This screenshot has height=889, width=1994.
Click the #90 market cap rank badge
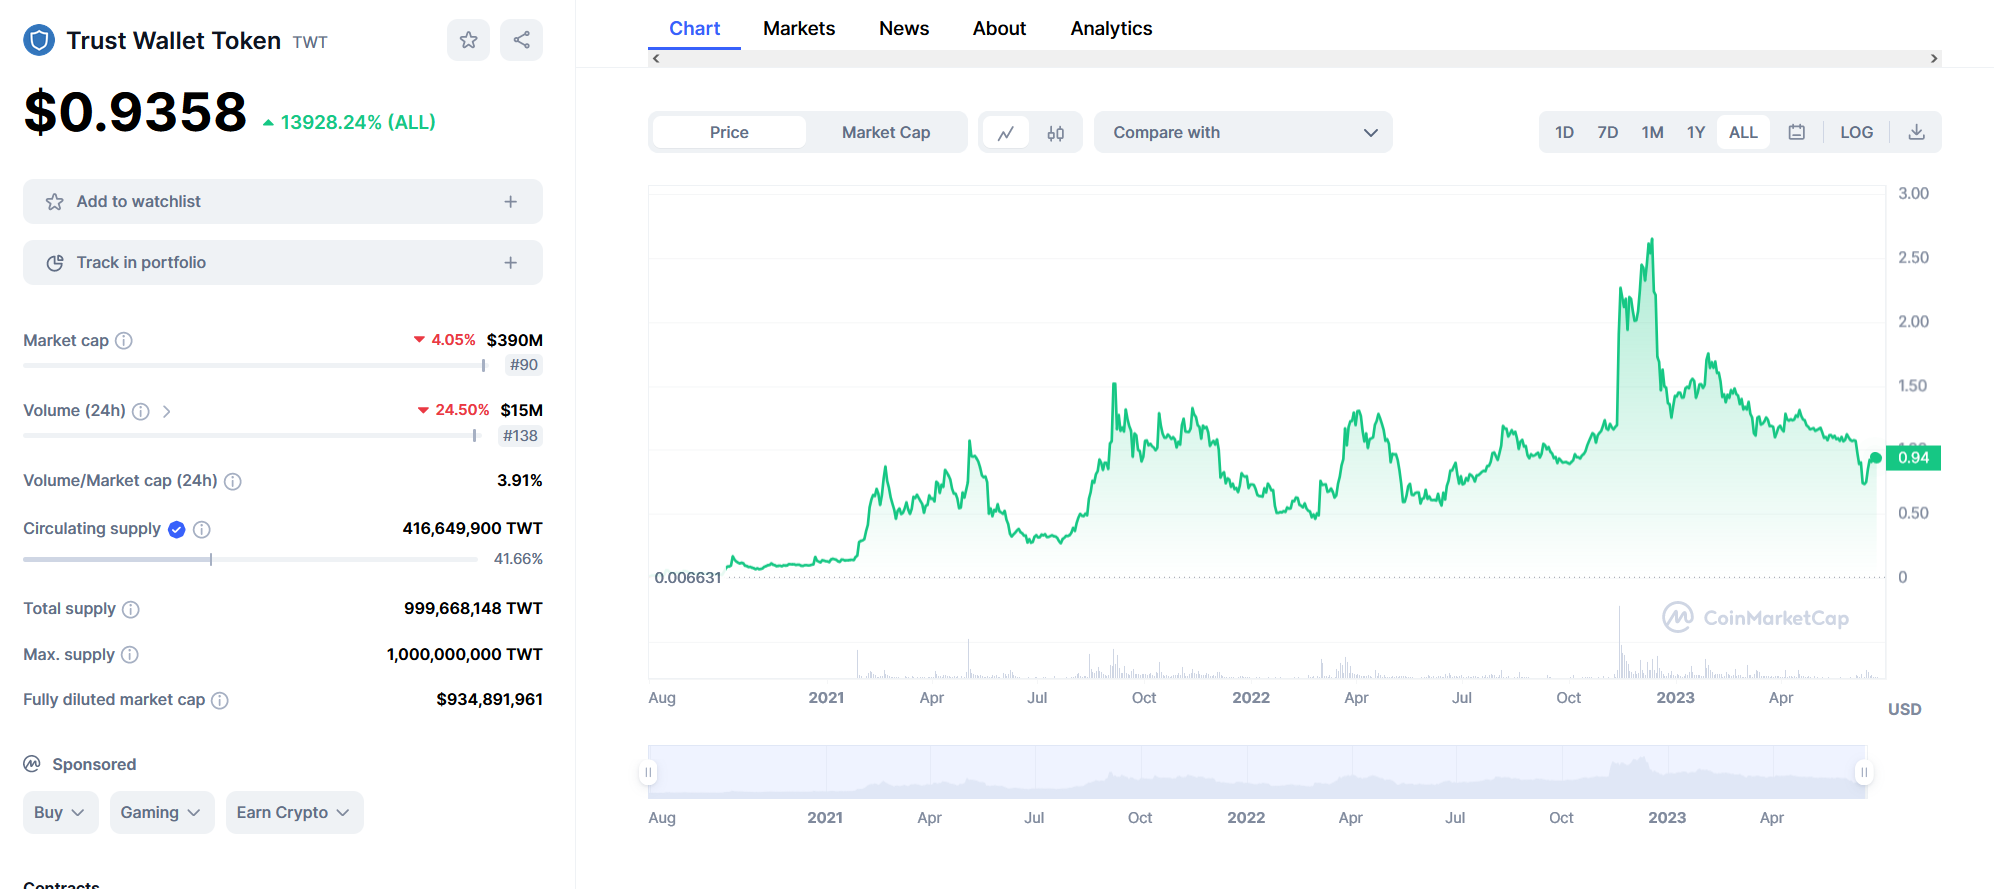pos(524,365)
